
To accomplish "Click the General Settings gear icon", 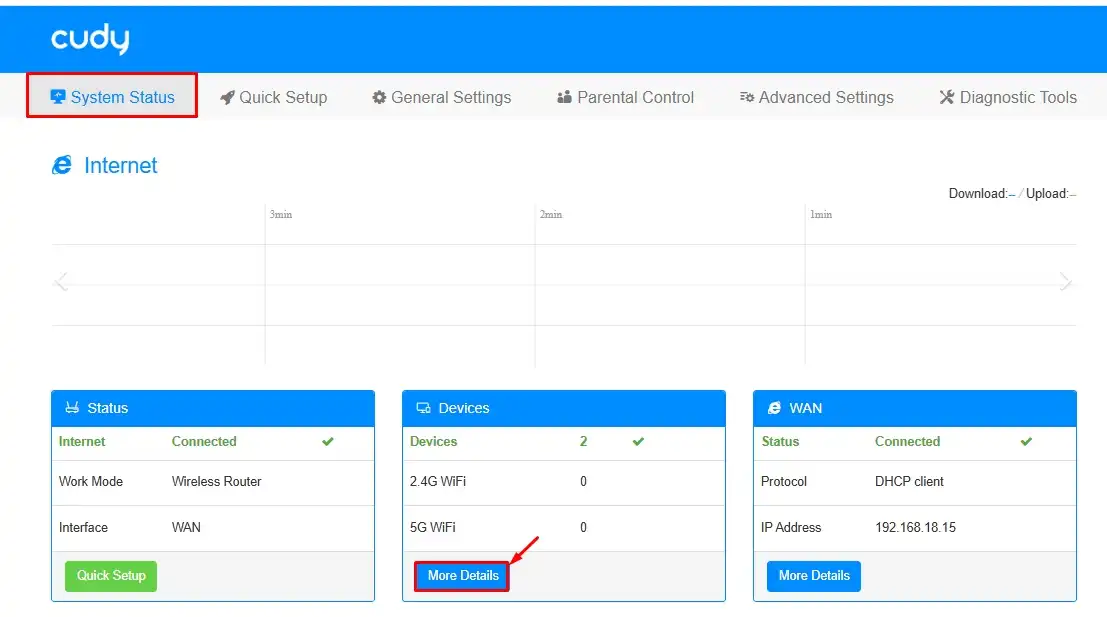I will tap(379, 97).
